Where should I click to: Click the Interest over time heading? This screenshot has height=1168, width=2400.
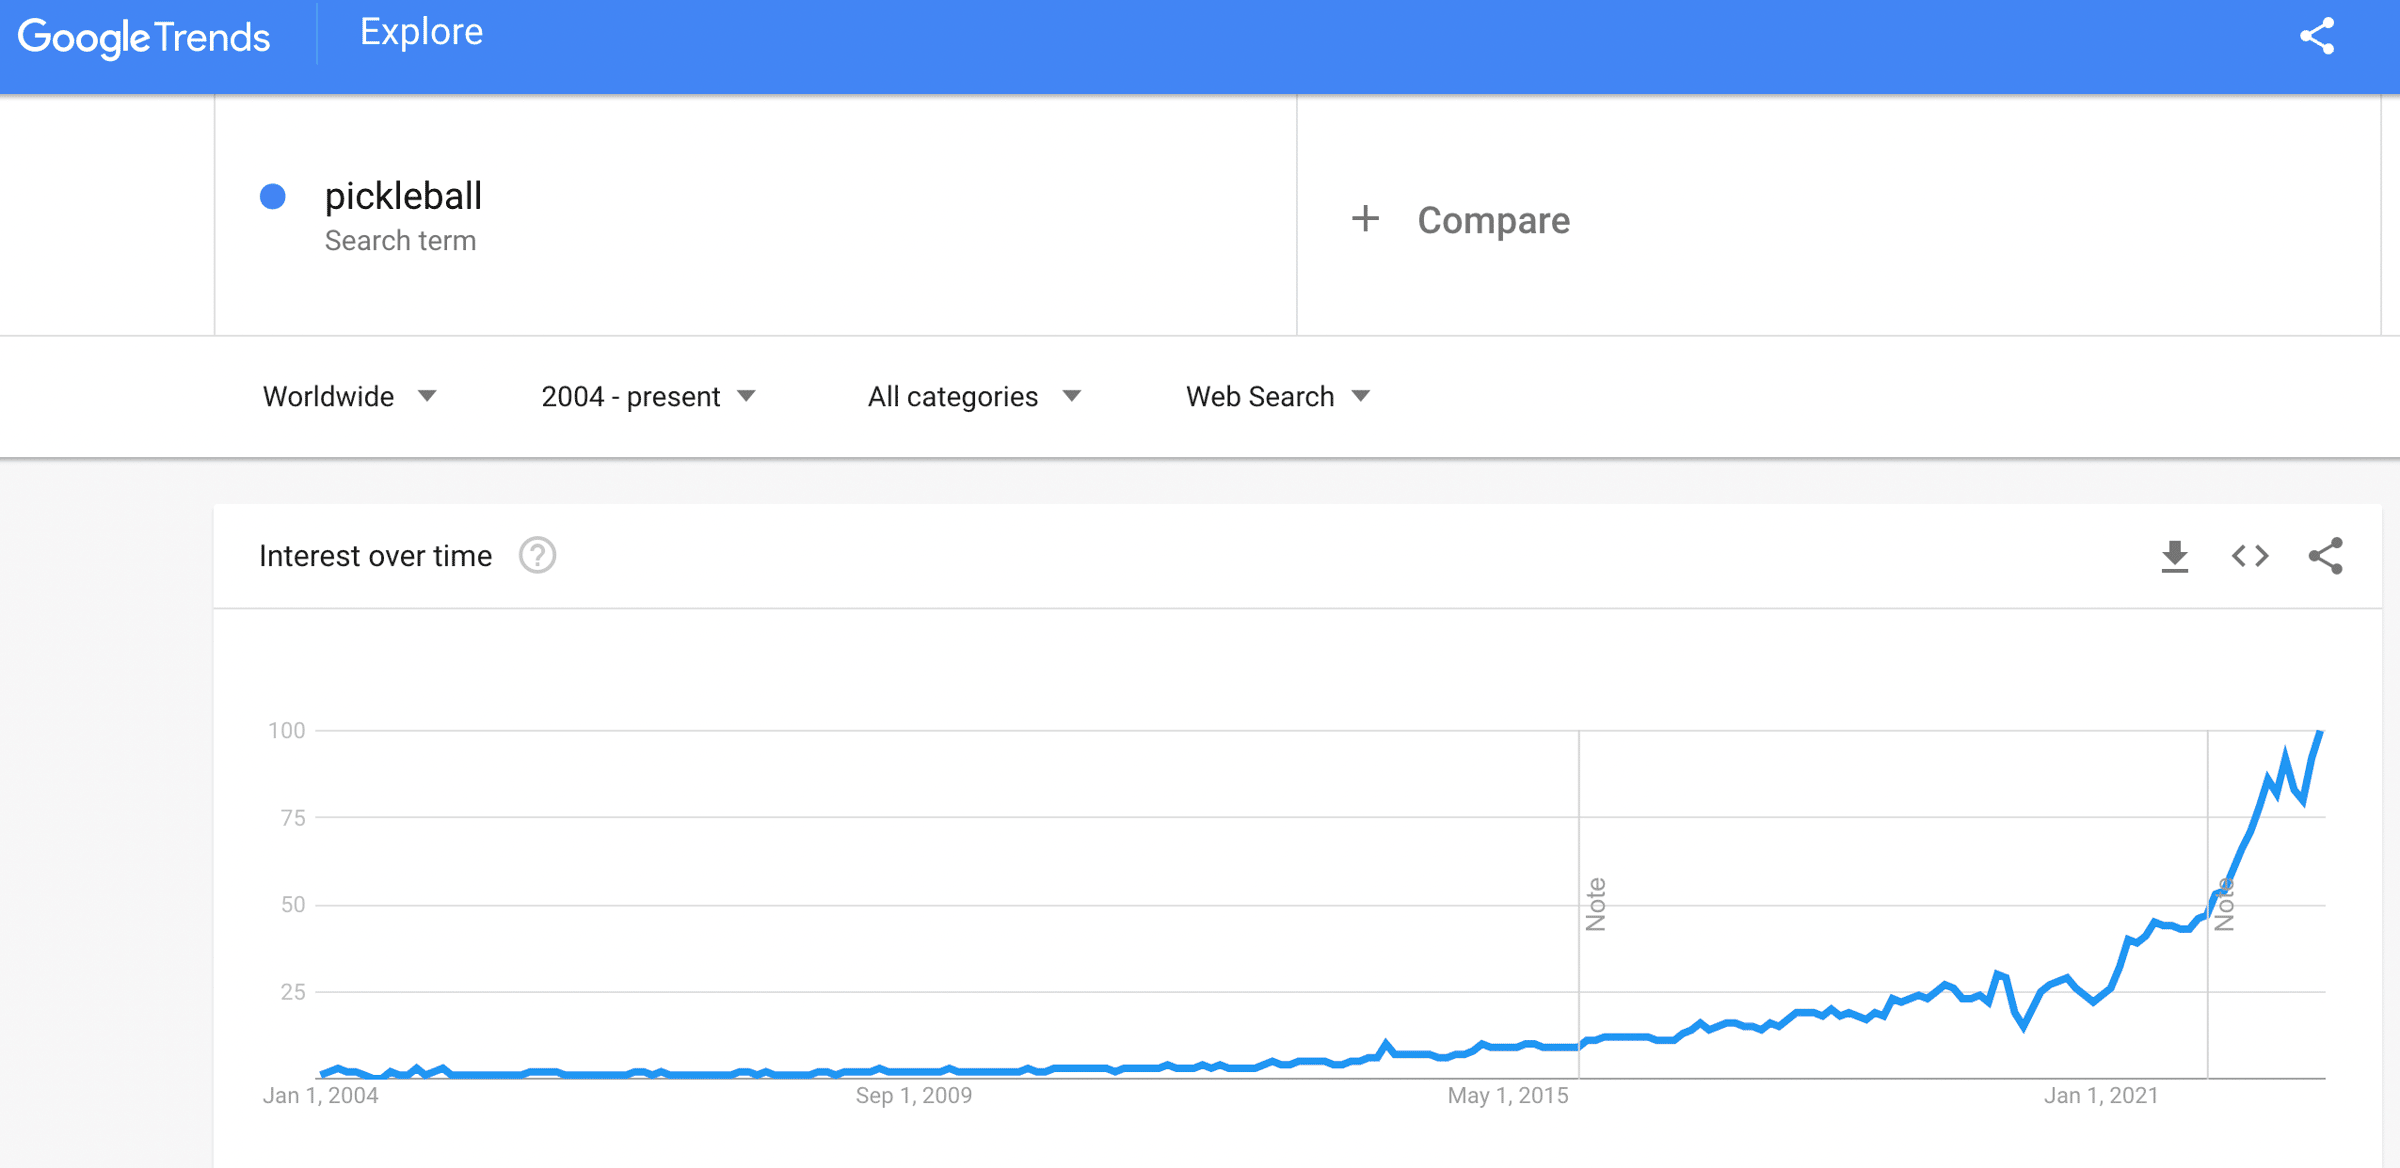[375, 556]
